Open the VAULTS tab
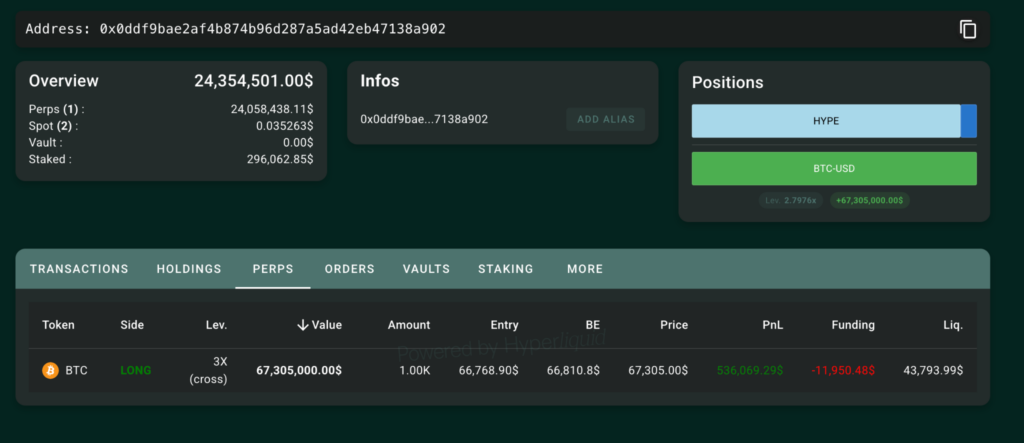The image size is (1024, 443). coord(426,269)
